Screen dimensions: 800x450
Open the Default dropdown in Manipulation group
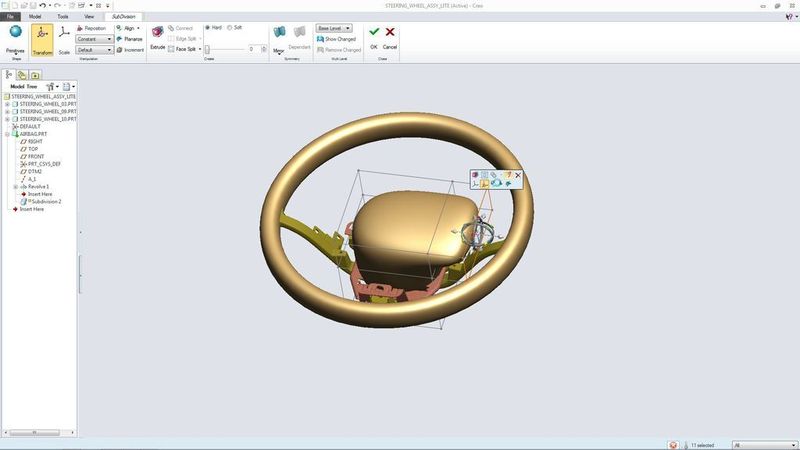(94, 50)
